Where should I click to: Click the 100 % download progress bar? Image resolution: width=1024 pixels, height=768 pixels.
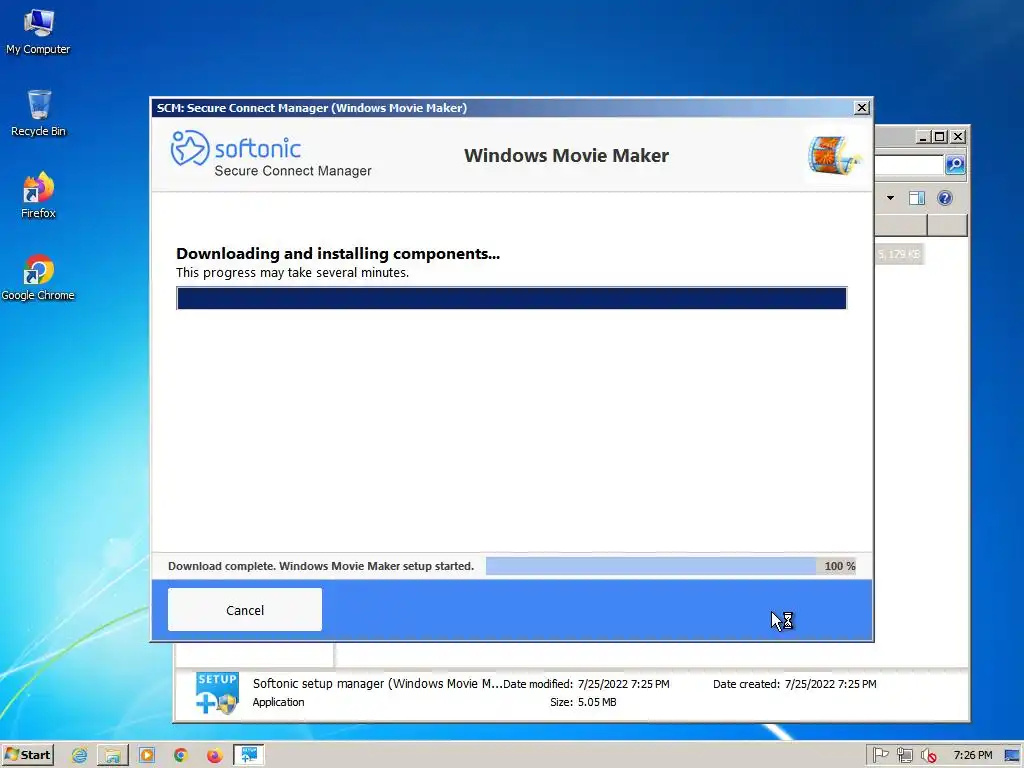(671, 566)
